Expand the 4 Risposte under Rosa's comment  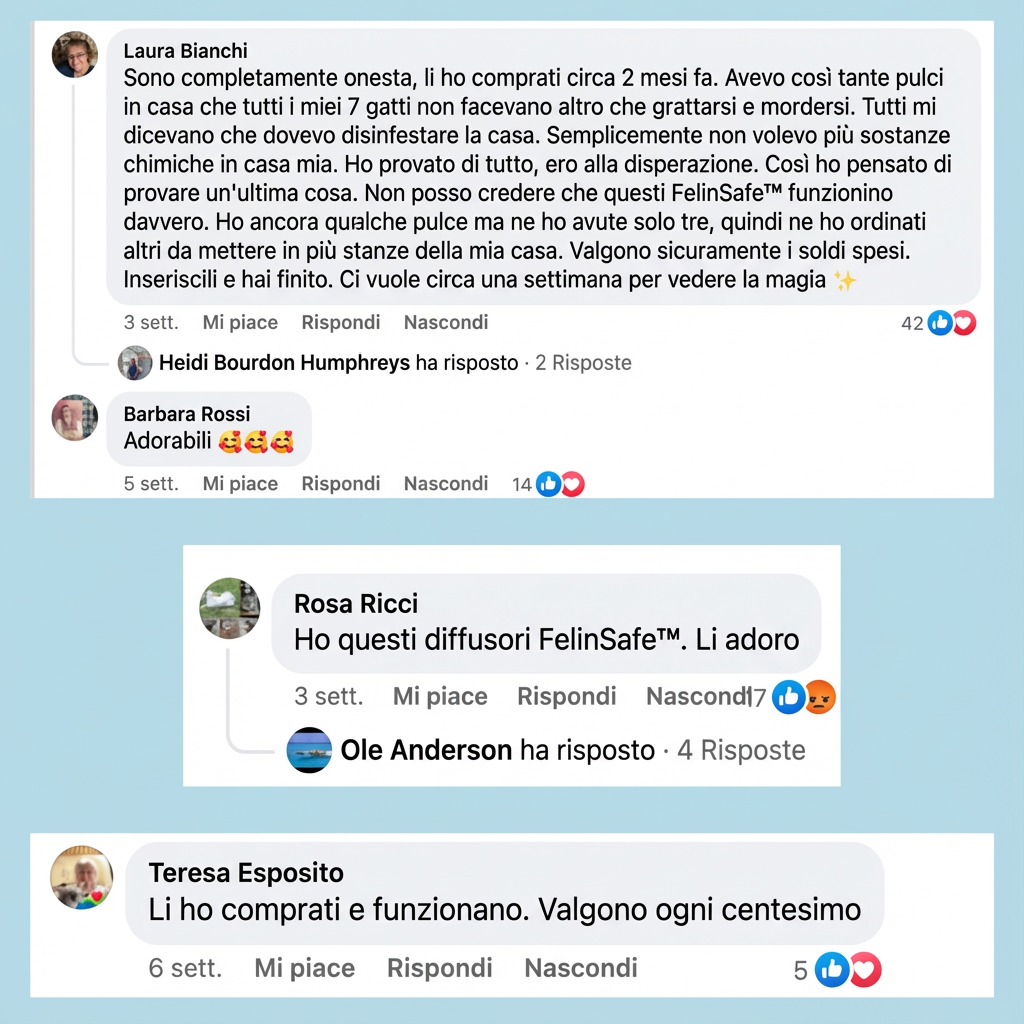[741, 750]
